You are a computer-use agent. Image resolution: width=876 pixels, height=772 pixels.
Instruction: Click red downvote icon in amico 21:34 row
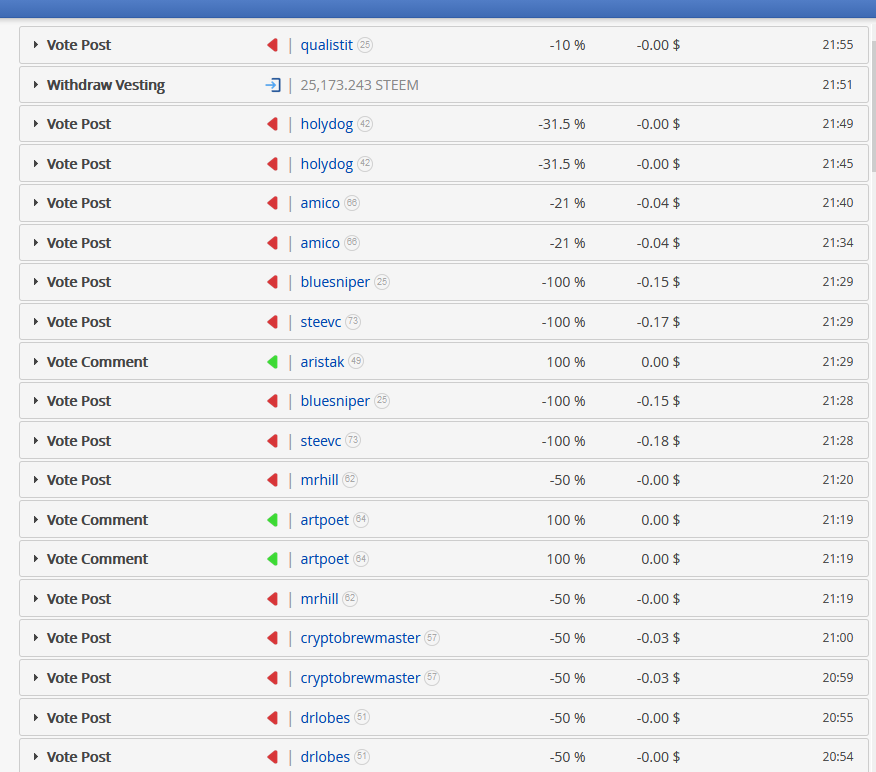[273, 243]
